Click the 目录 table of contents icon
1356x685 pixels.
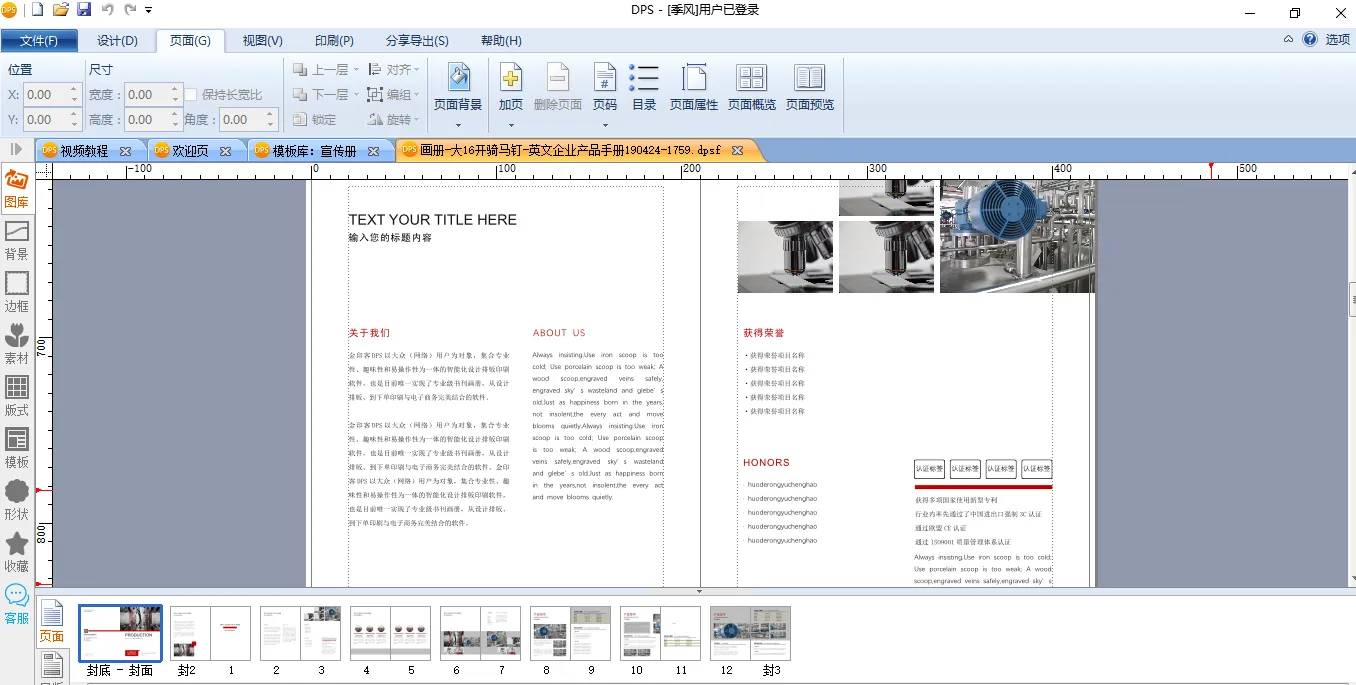(644, 87)
